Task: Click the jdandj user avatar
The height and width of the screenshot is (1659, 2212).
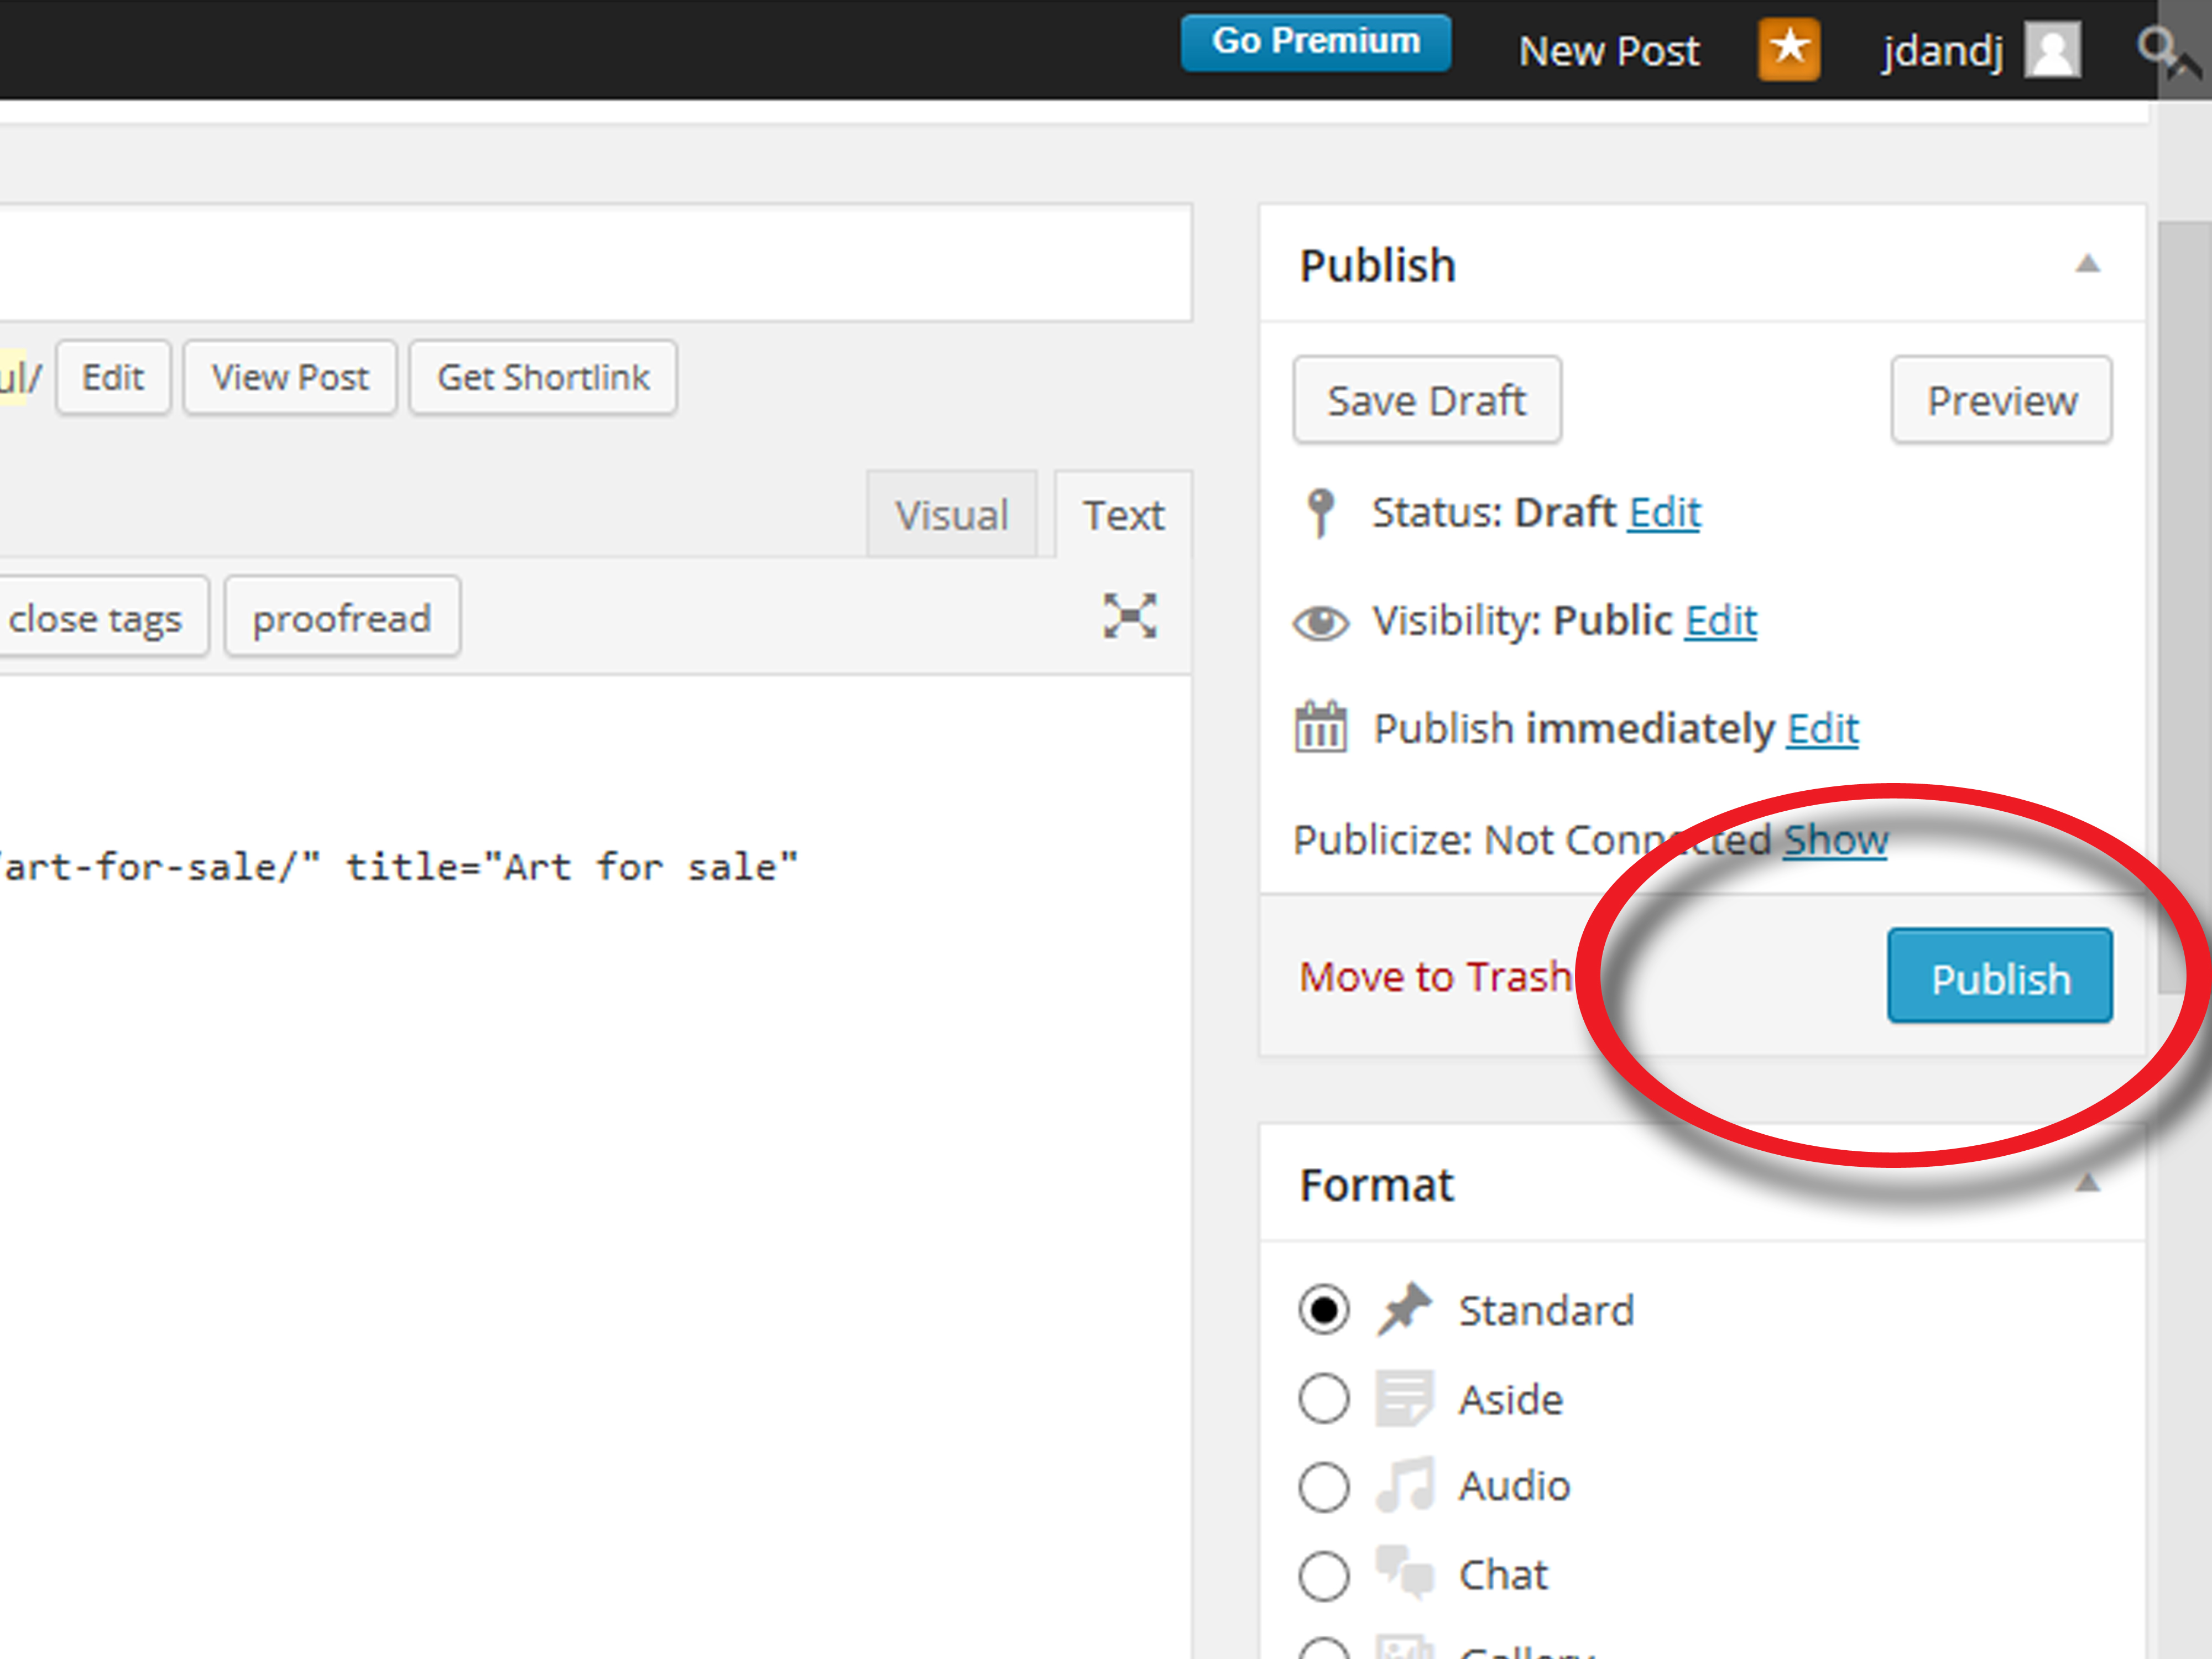Action: tap(2052, 50)
